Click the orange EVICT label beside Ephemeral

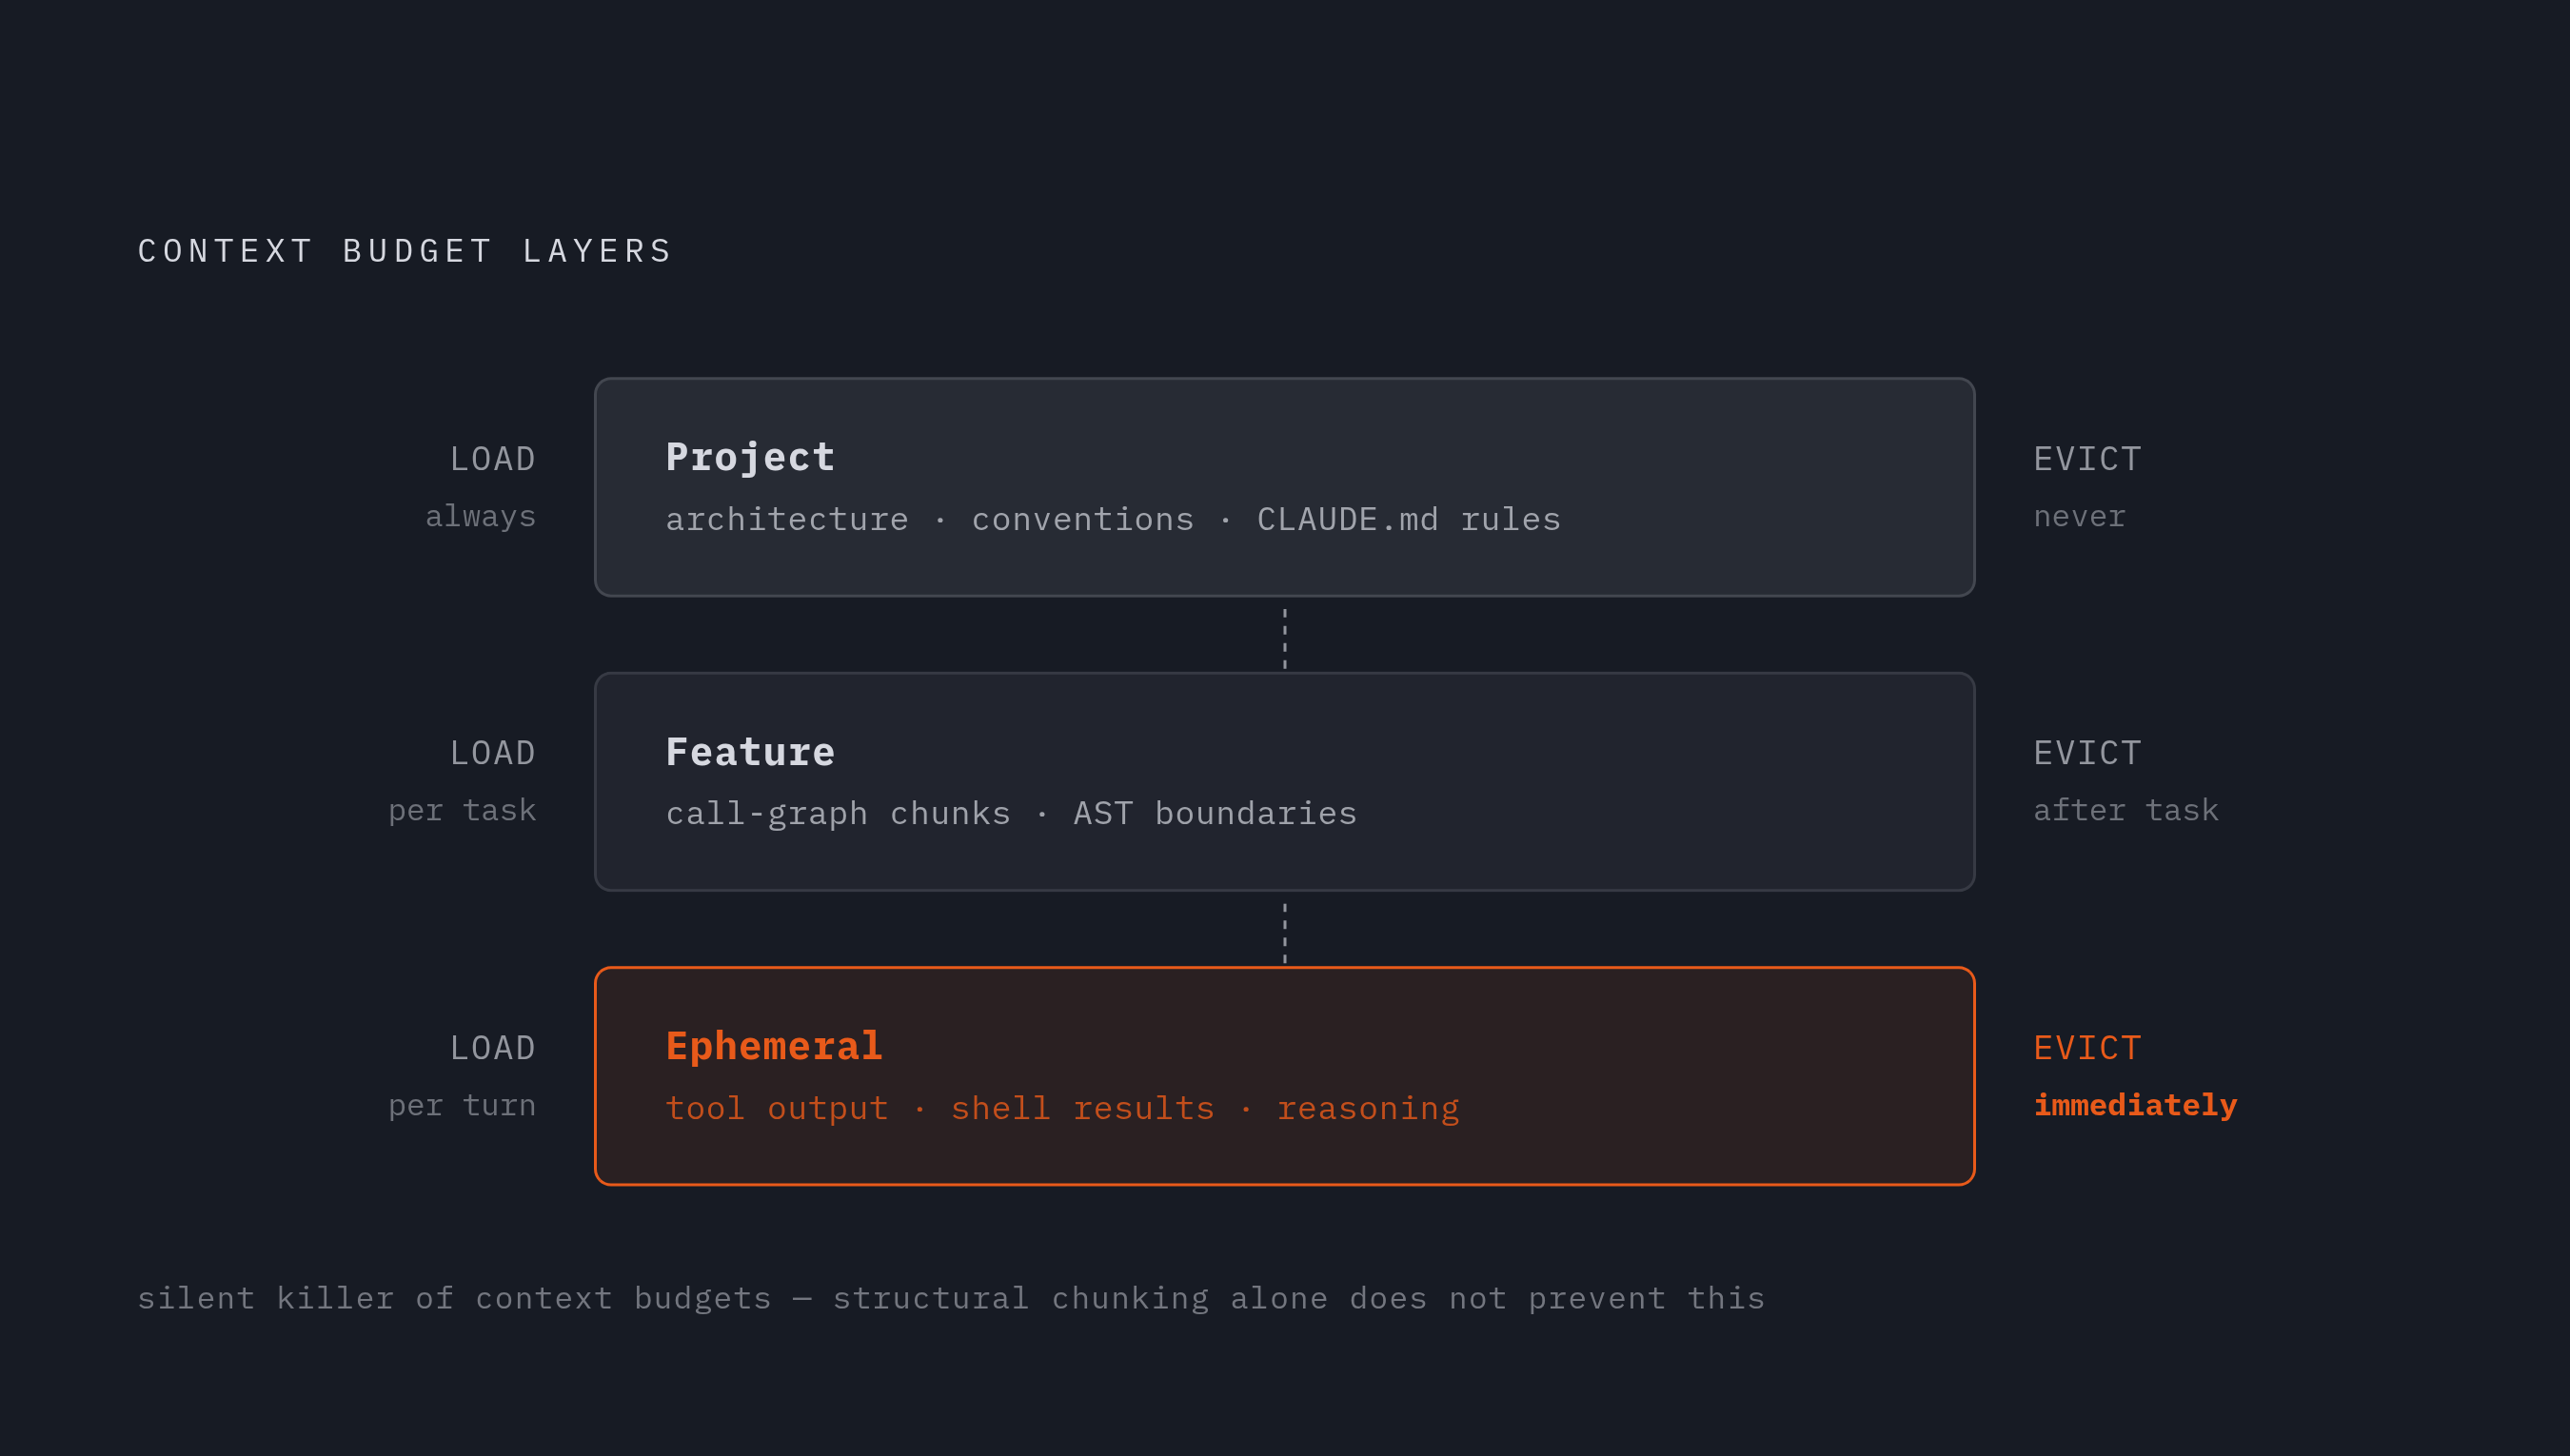(2087, 1048)
